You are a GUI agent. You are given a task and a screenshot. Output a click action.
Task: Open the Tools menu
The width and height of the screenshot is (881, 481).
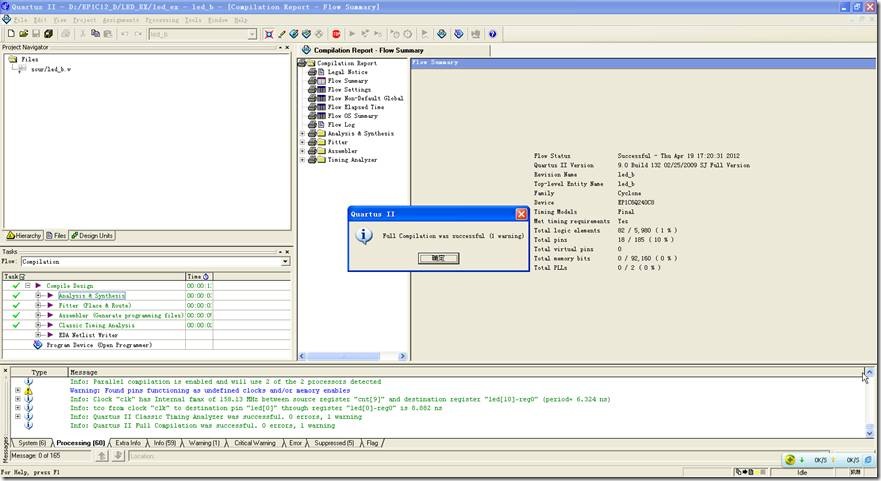click(x=193, y=20)
